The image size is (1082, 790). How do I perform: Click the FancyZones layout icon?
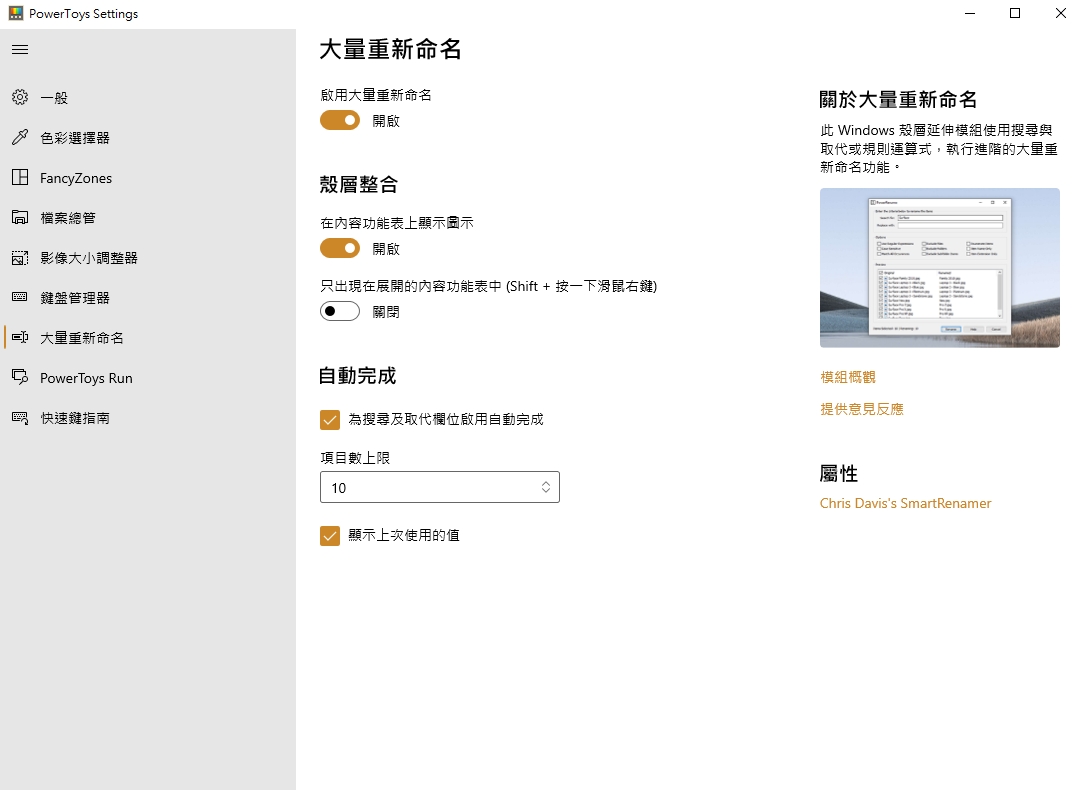tap(20, 177)
